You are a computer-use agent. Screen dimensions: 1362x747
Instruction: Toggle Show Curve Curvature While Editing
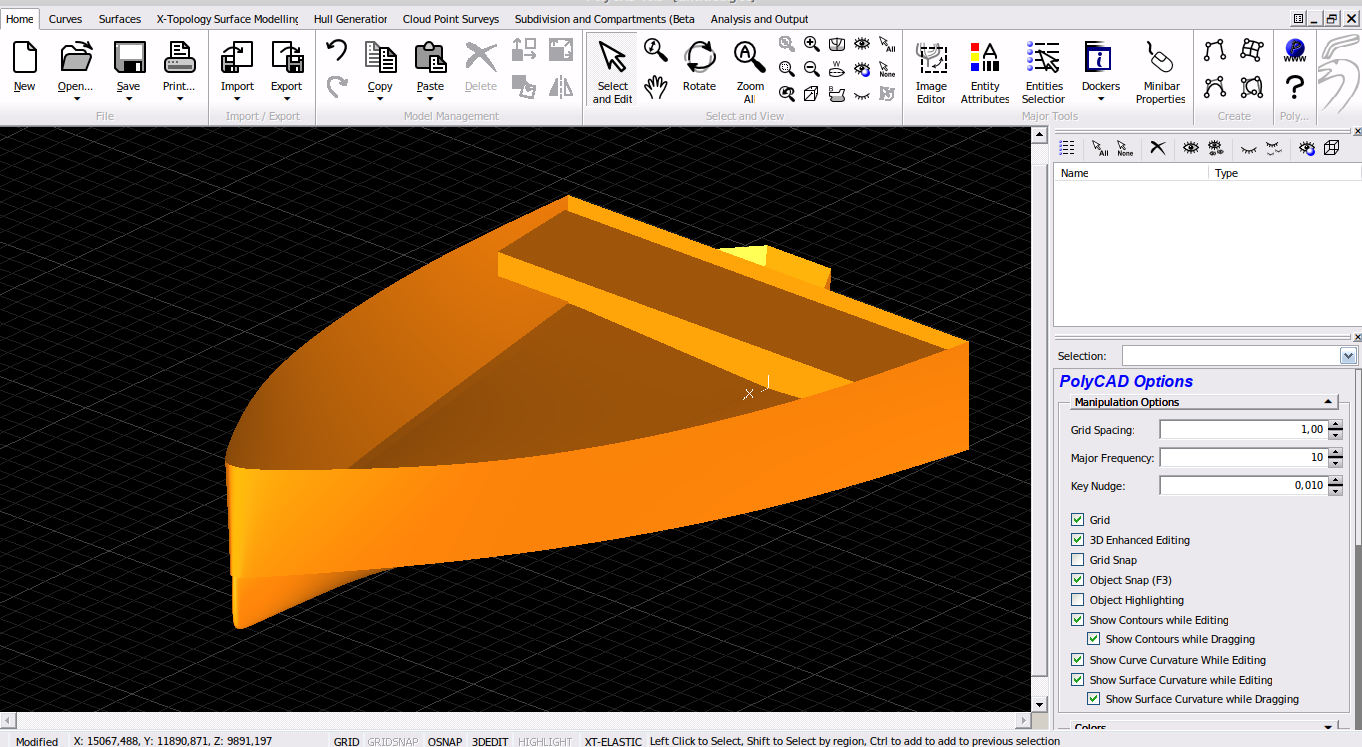[1077, 660]
